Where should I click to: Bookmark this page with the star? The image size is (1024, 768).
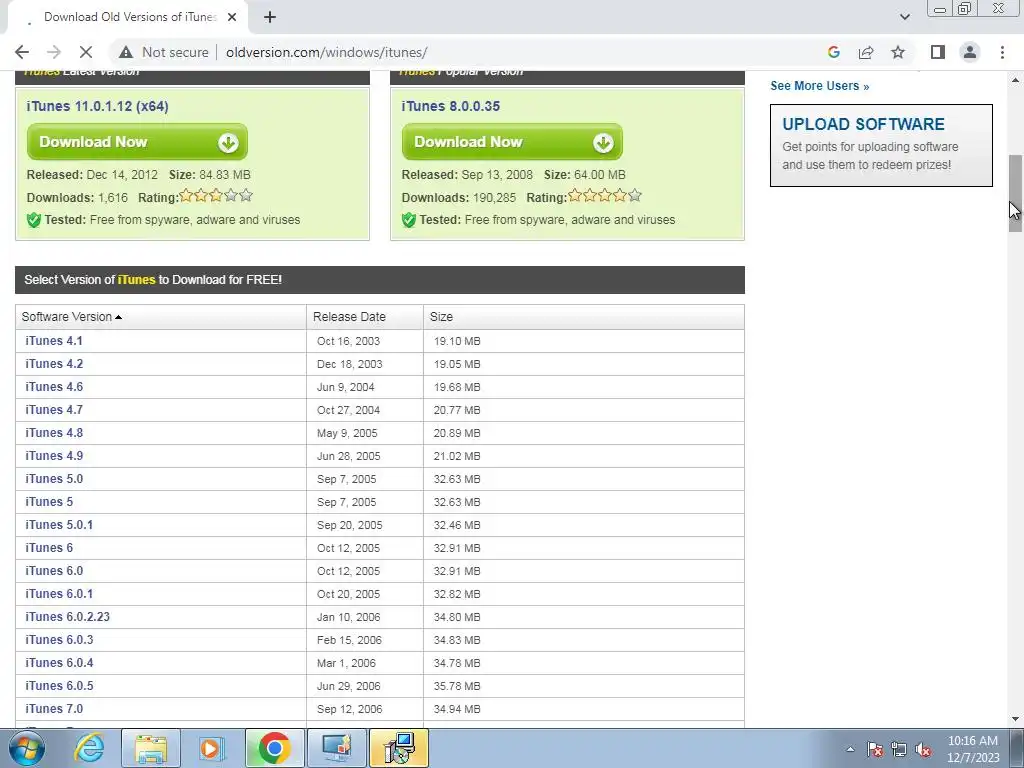(x=898, y=52)
